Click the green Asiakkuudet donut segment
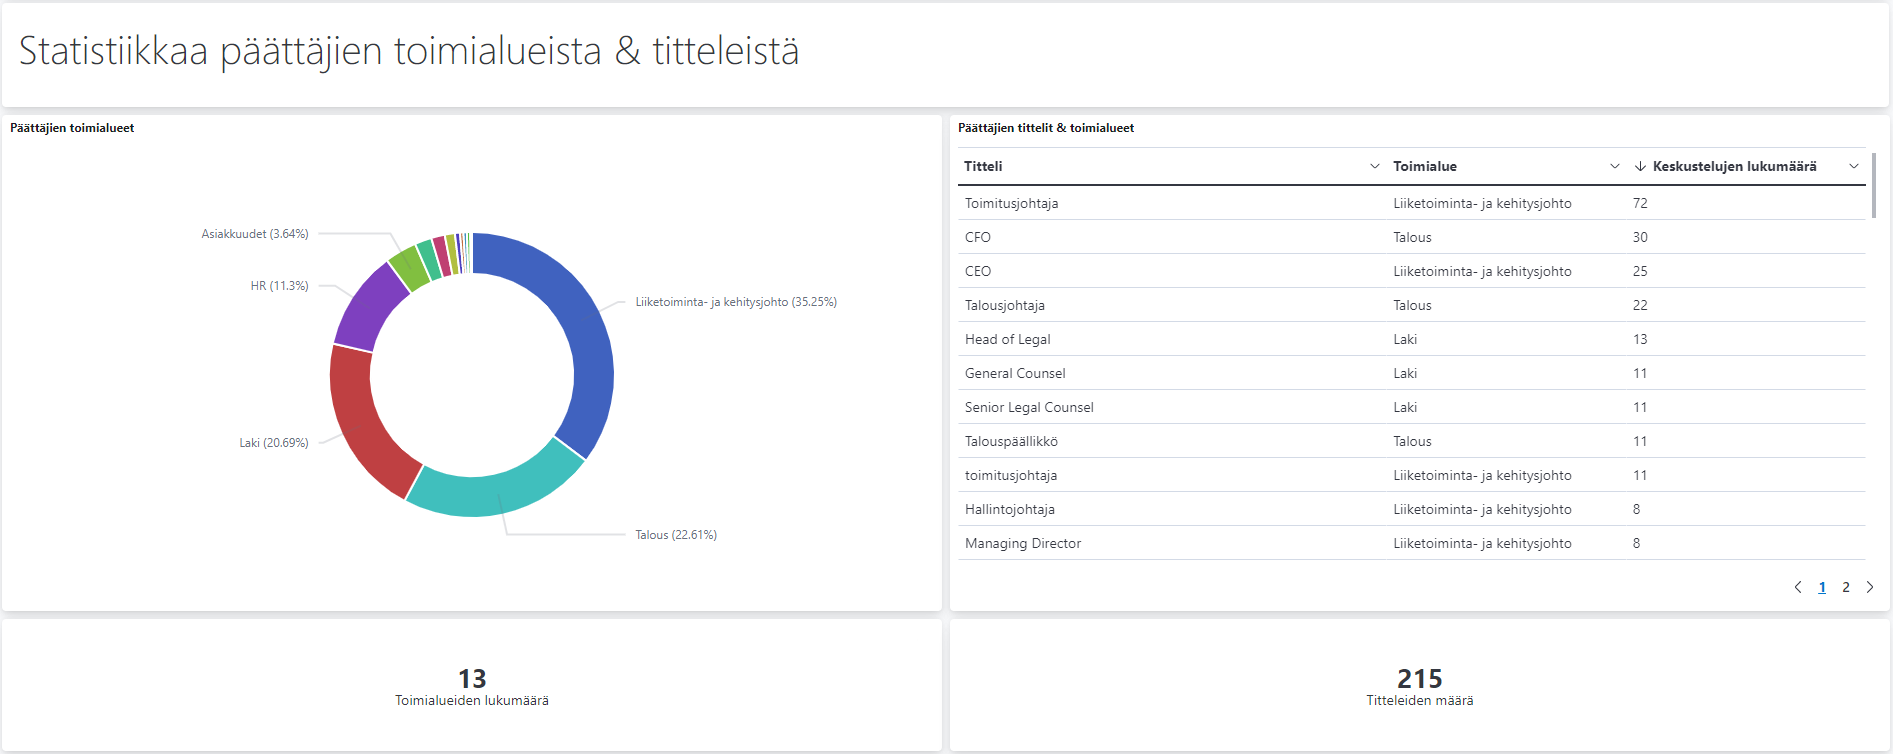Screen dimensions: 1893x754 pyautogui.click(x=408, y=268)
